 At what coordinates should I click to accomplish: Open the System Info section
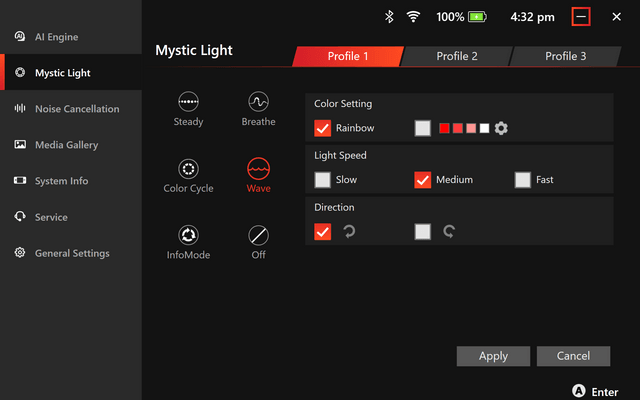click(71, 180)
